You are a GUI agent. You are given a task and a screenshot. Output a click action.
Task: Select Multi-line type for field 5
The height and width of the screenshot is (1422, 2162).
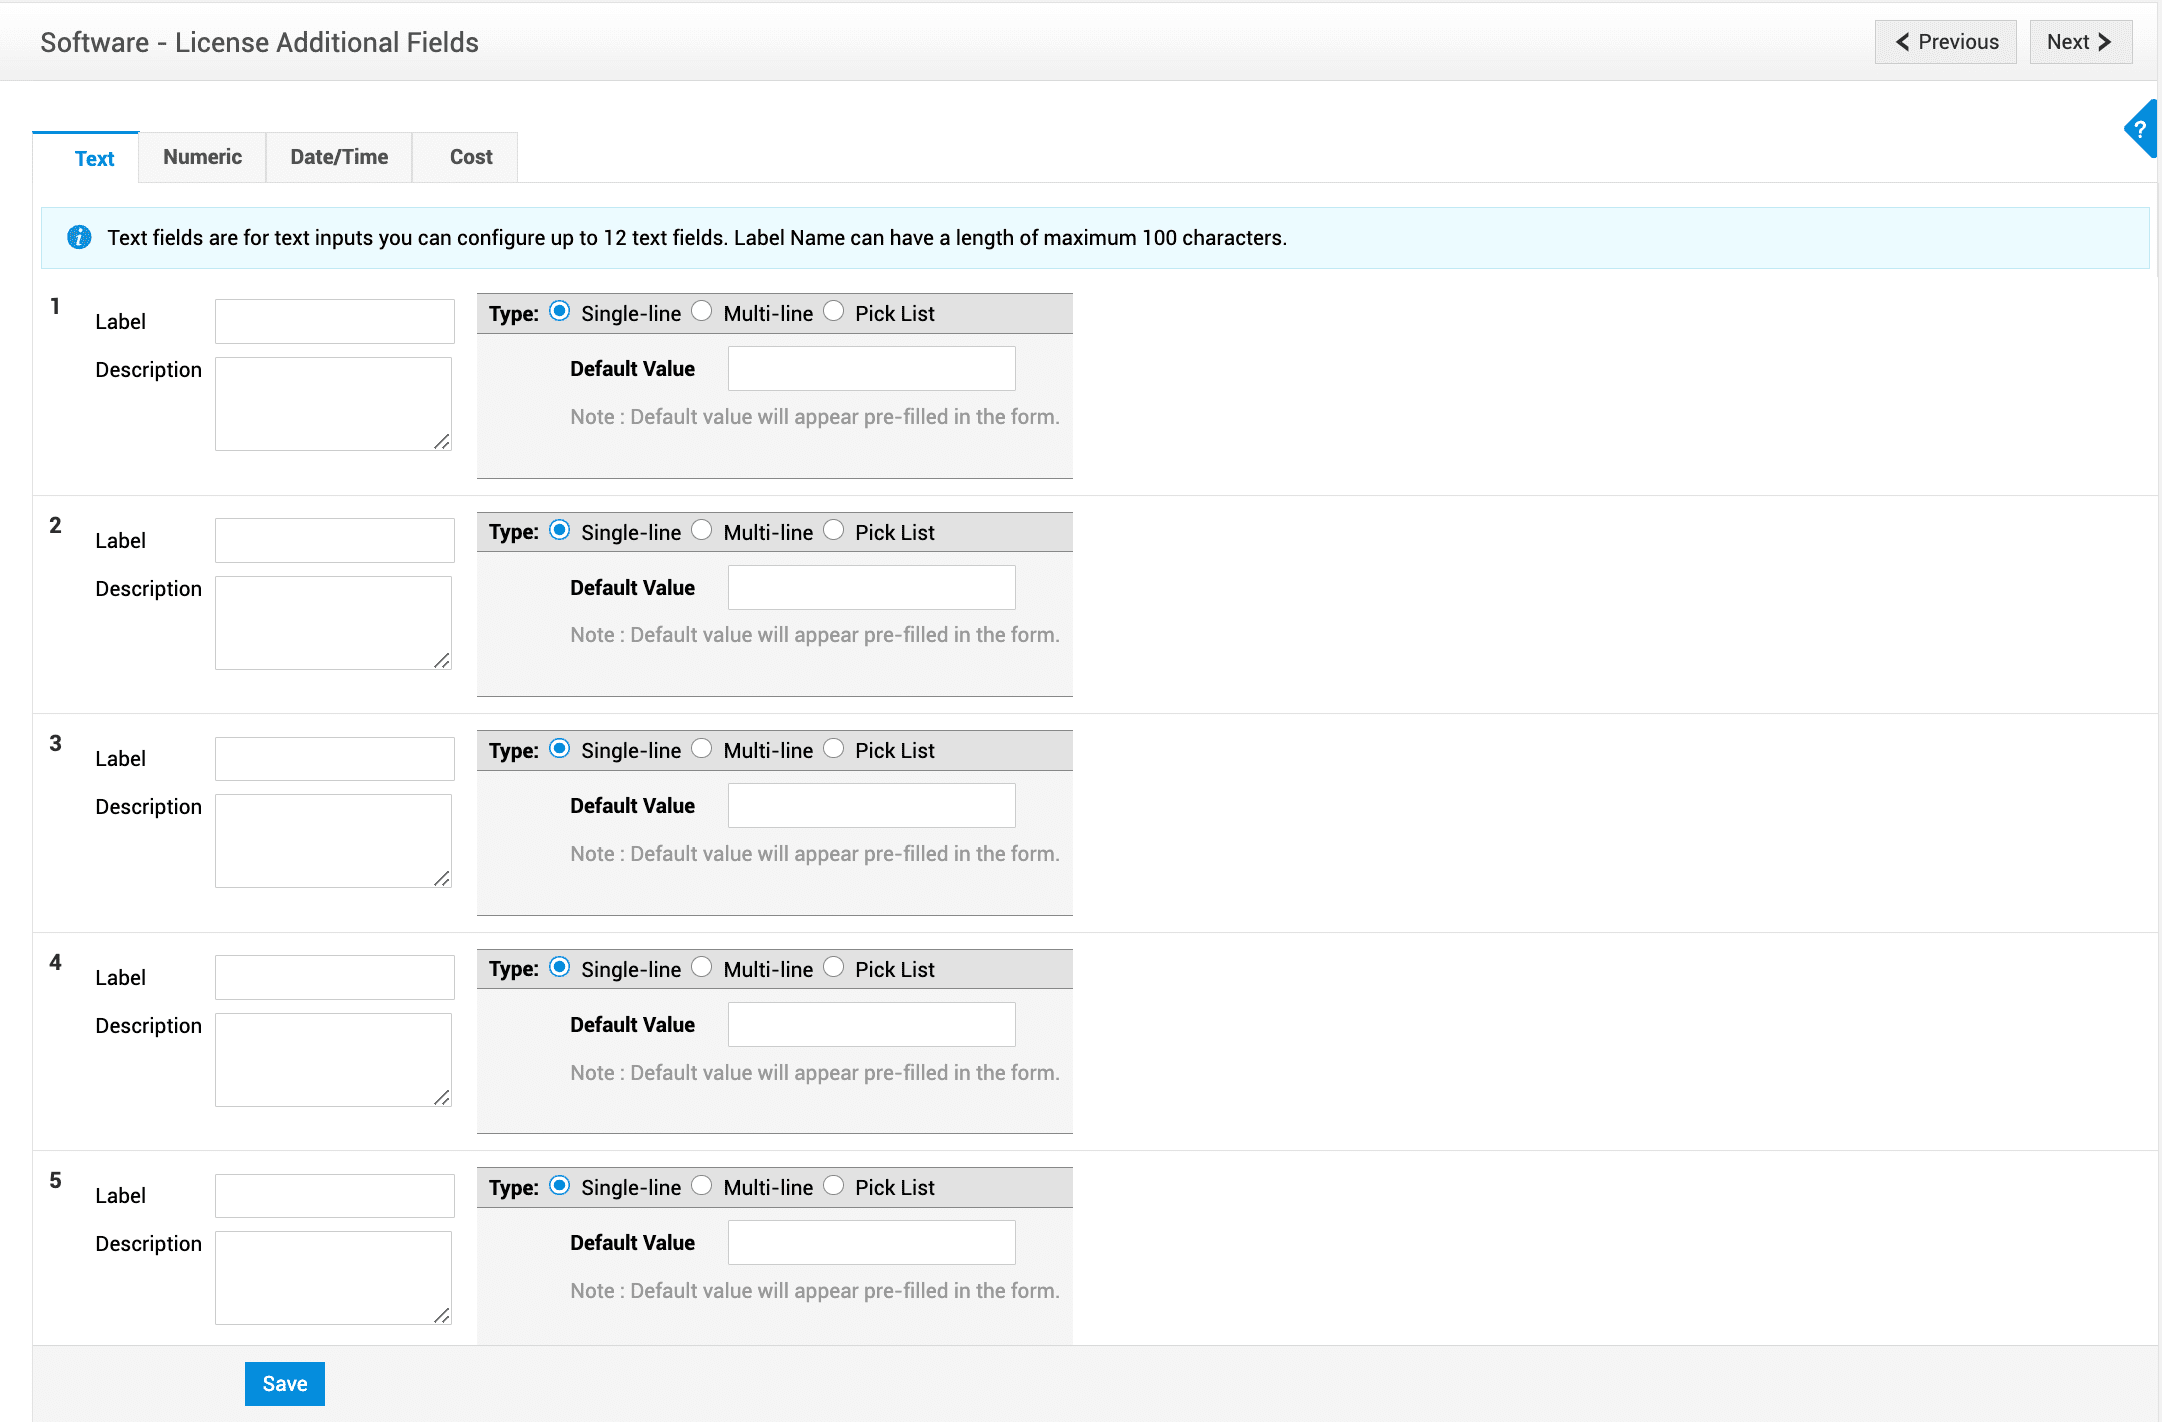click(x=702, y=1186)
